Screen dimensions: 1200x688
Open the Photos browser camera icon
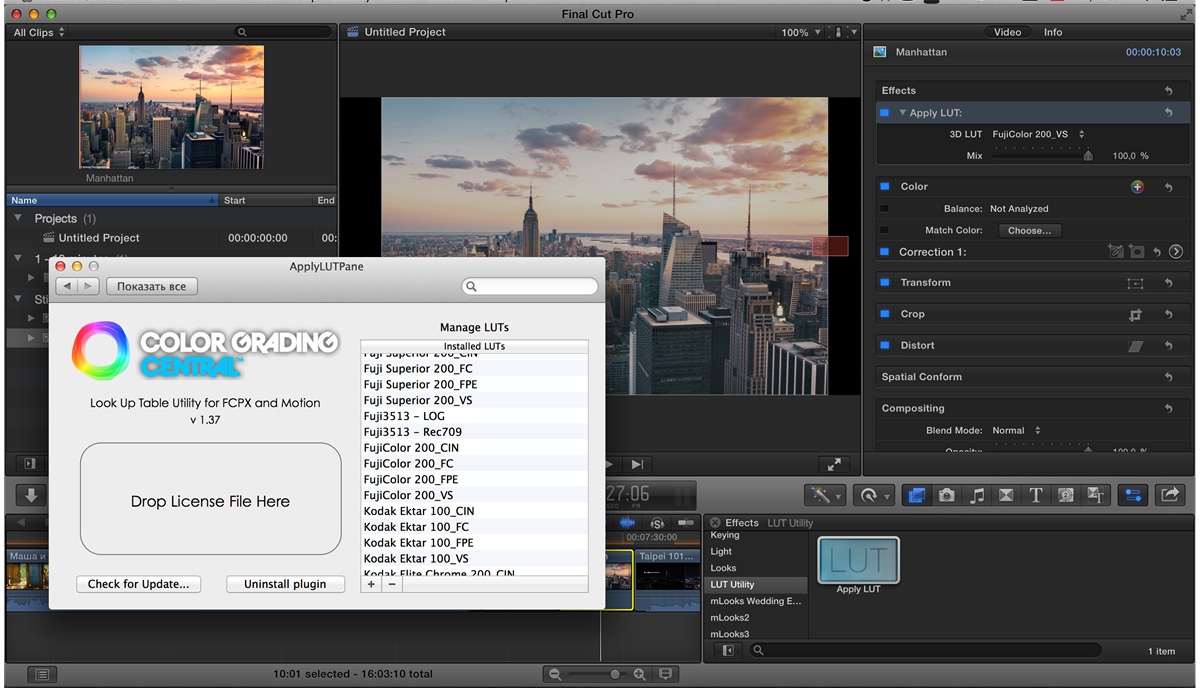tap(946, 495)
